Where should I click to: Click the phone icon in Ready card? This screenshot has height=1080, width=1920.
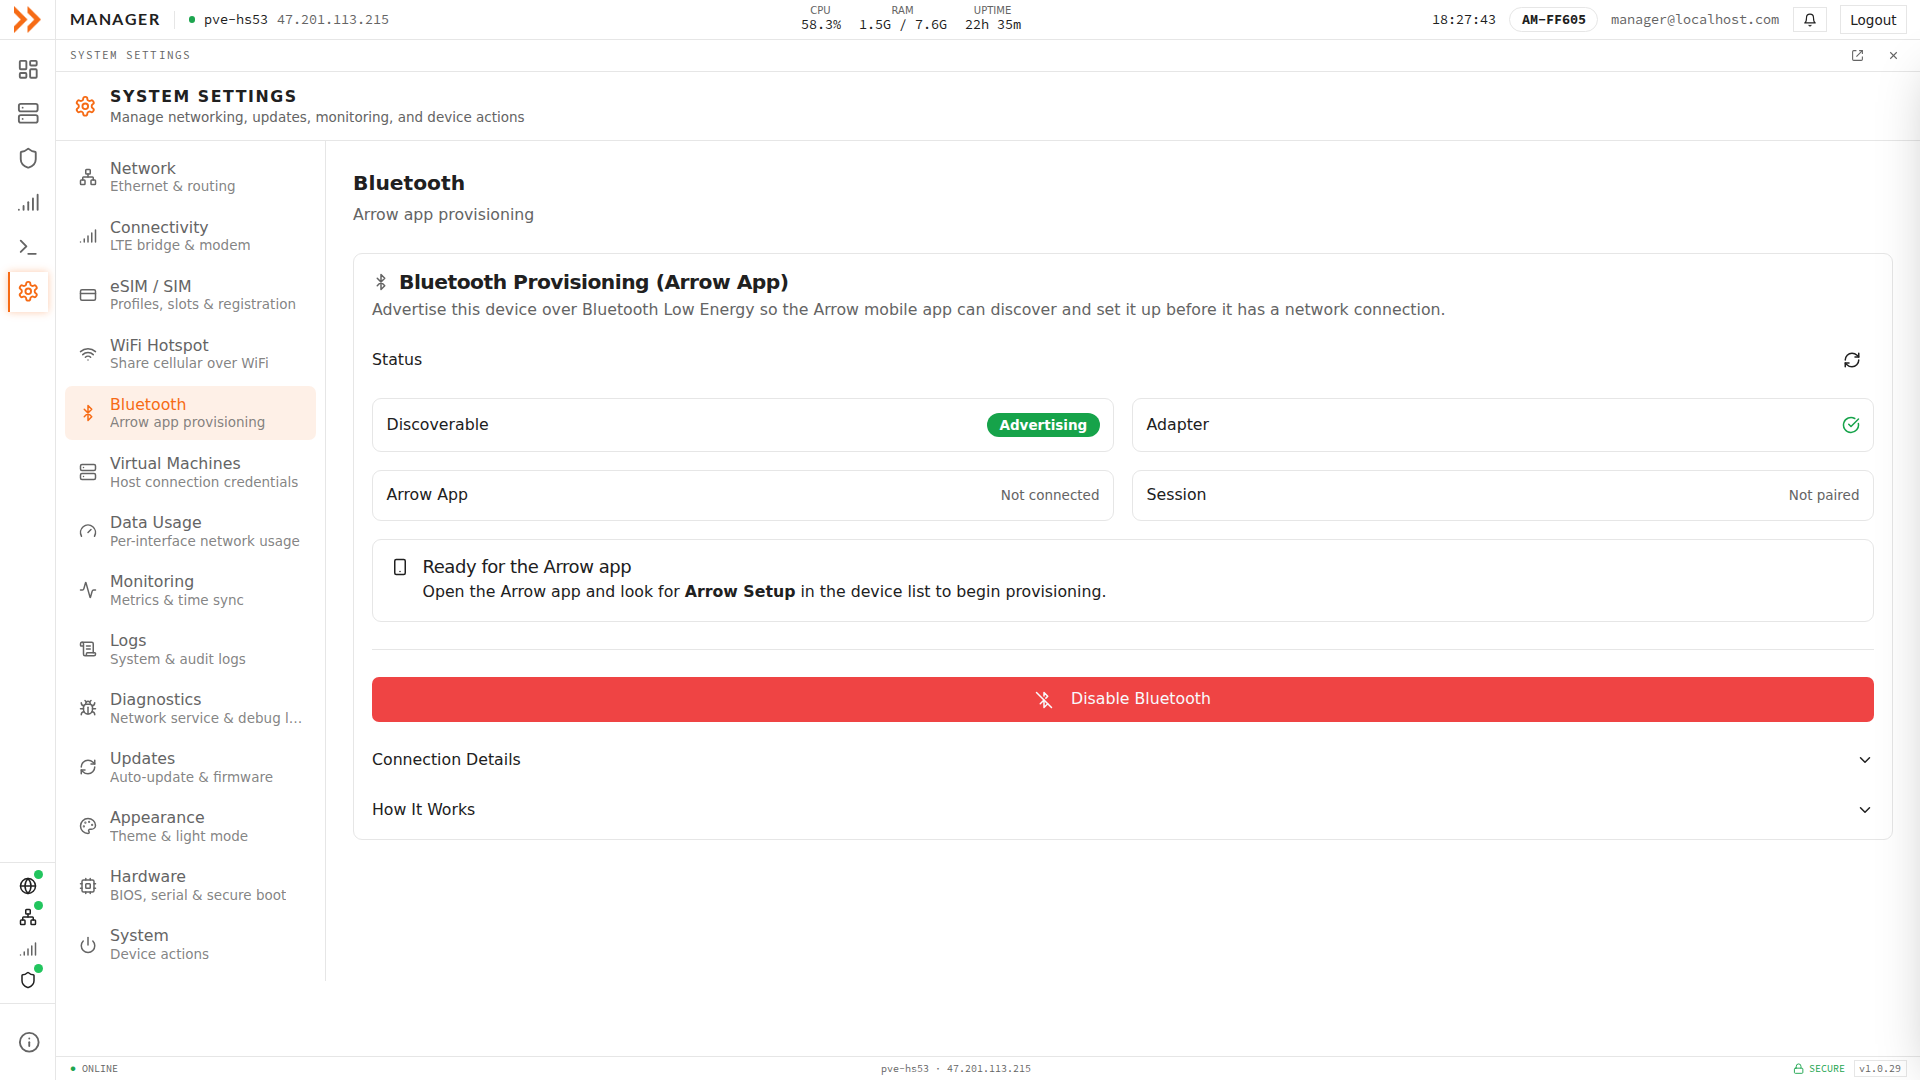400,567
